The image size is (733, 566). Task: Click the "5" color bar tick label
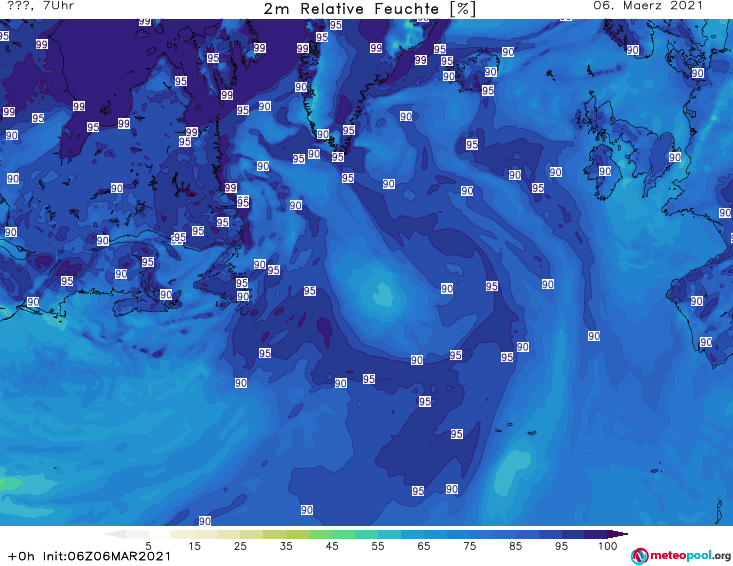point(148,546)
